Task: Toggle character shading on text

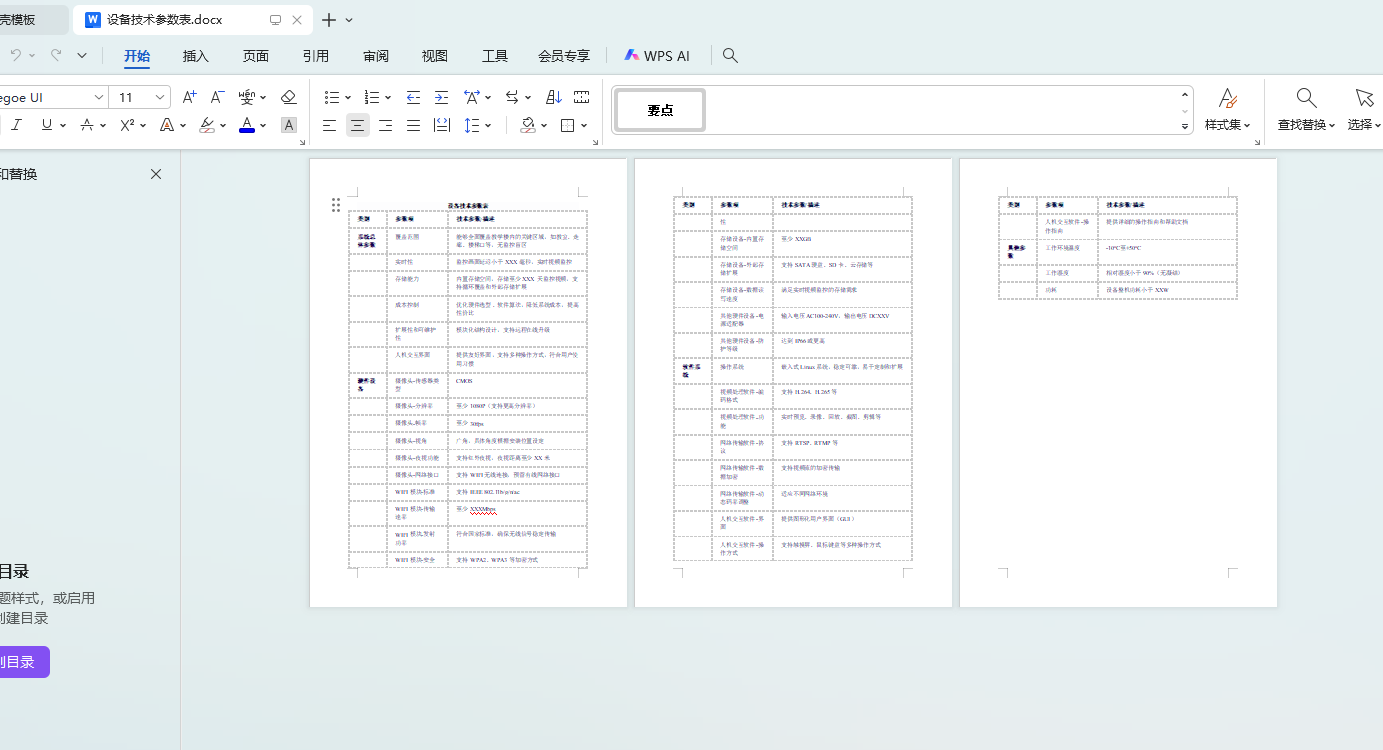Action: (x=289, y=125)
